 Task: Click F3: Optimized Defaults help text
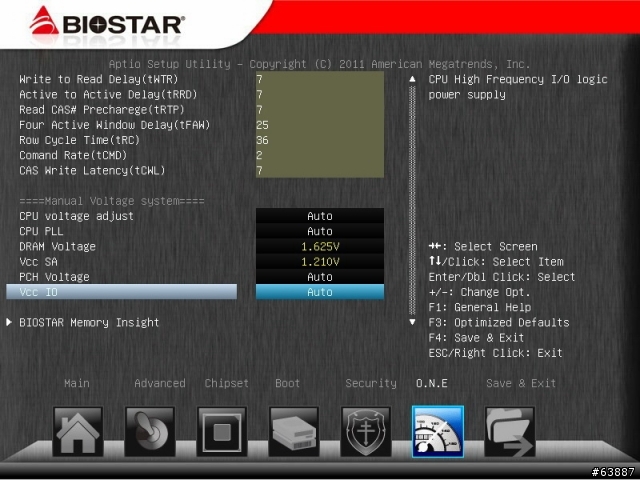point(499,322)
